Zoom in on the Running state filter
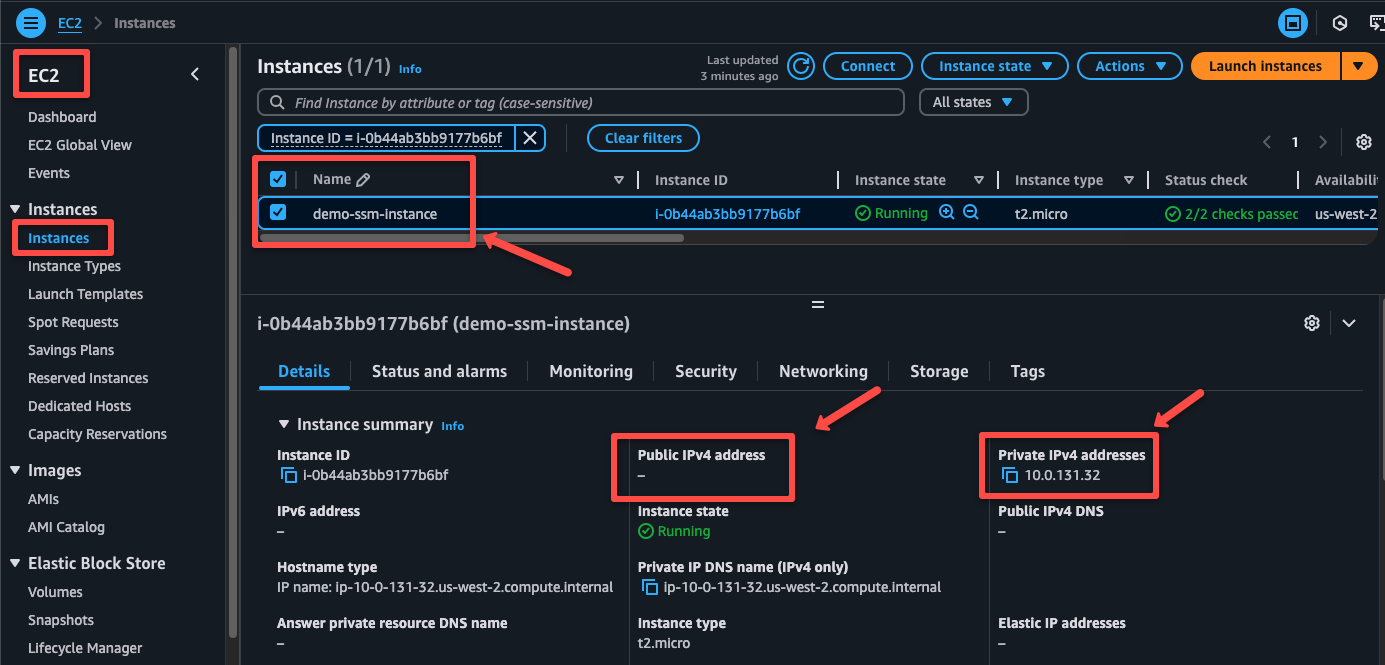1385x665 pixels. click(x=945, y=212)
